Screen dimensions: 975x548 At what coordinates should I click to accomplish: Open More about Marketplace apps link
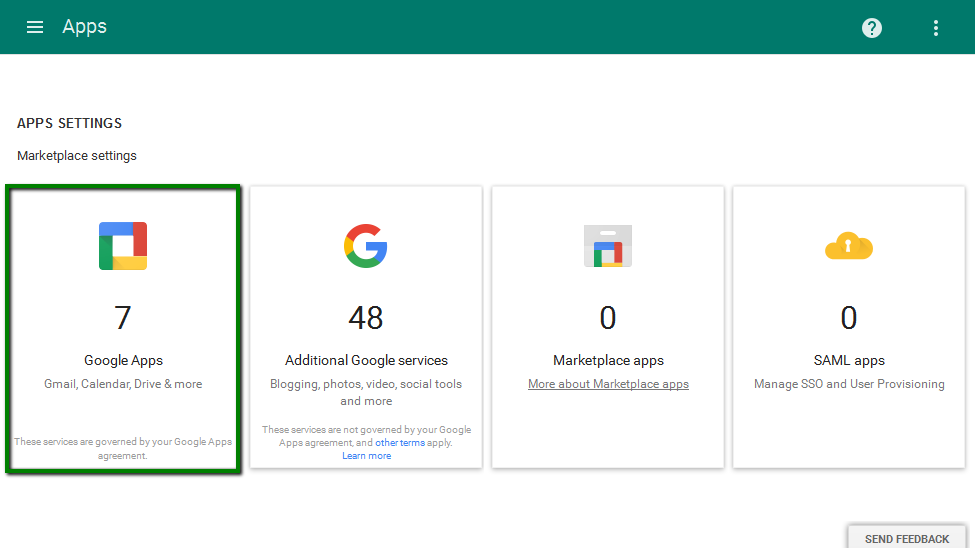coord(608,384)
